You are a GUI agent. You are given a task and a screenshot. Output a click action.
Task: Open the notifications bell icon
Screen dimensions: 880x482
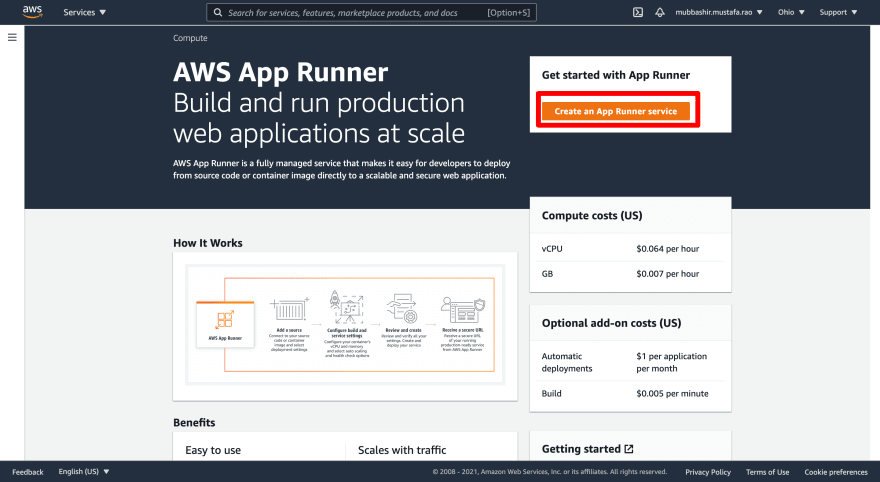(660, 12)
